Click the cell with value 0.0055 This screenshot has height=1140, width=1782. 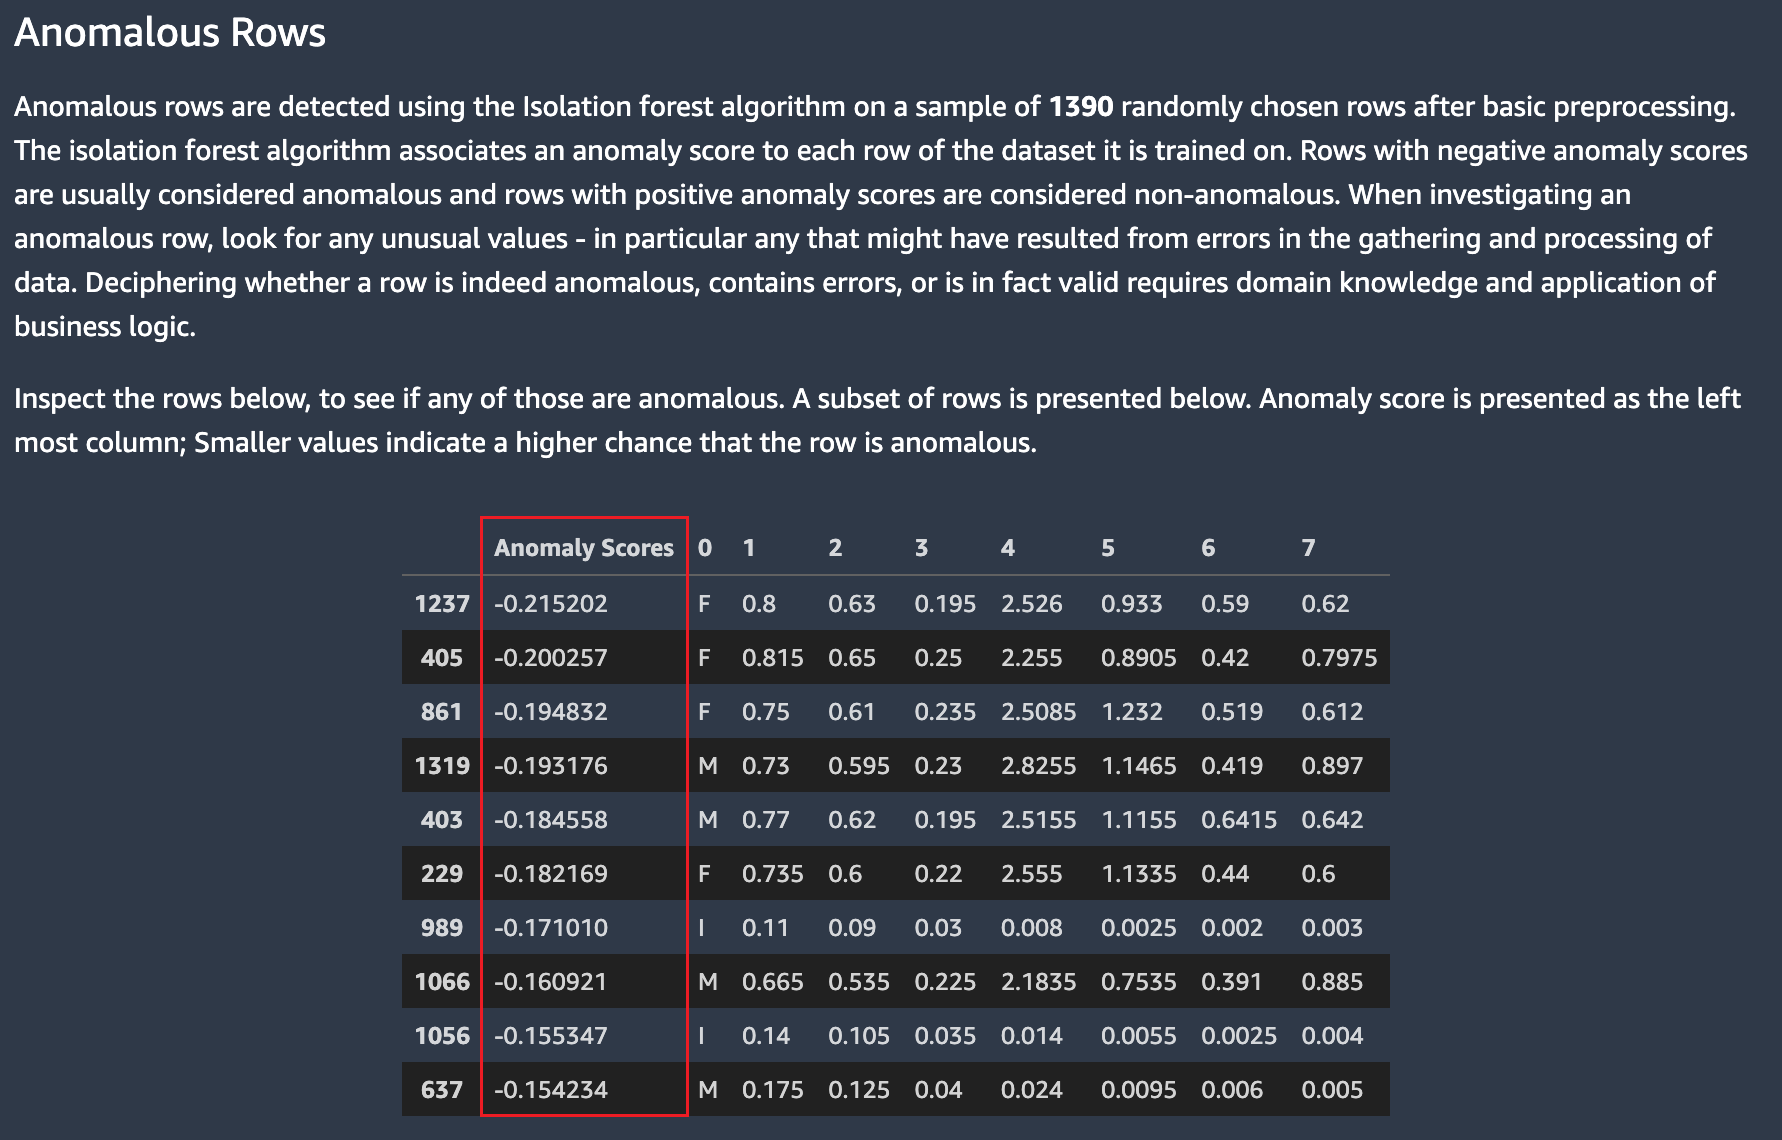click(1138, 1036)
